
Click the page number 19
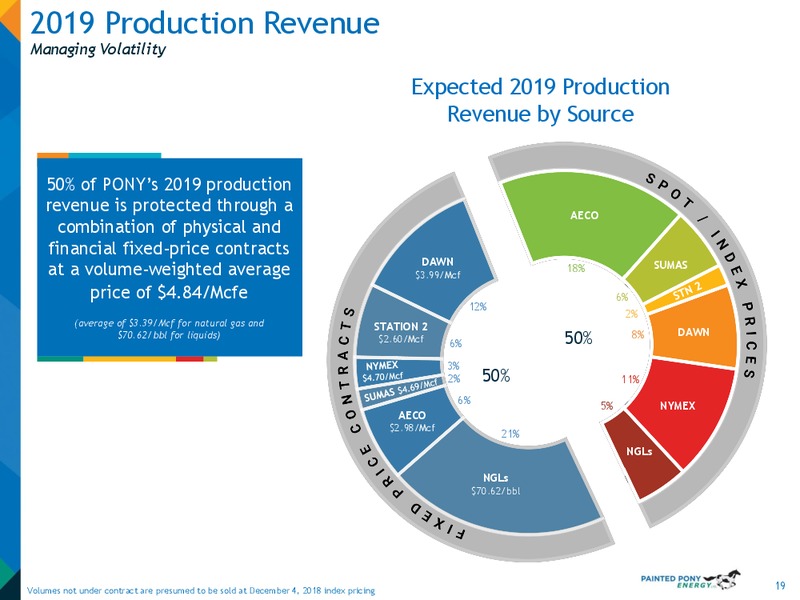click(781, 586)
